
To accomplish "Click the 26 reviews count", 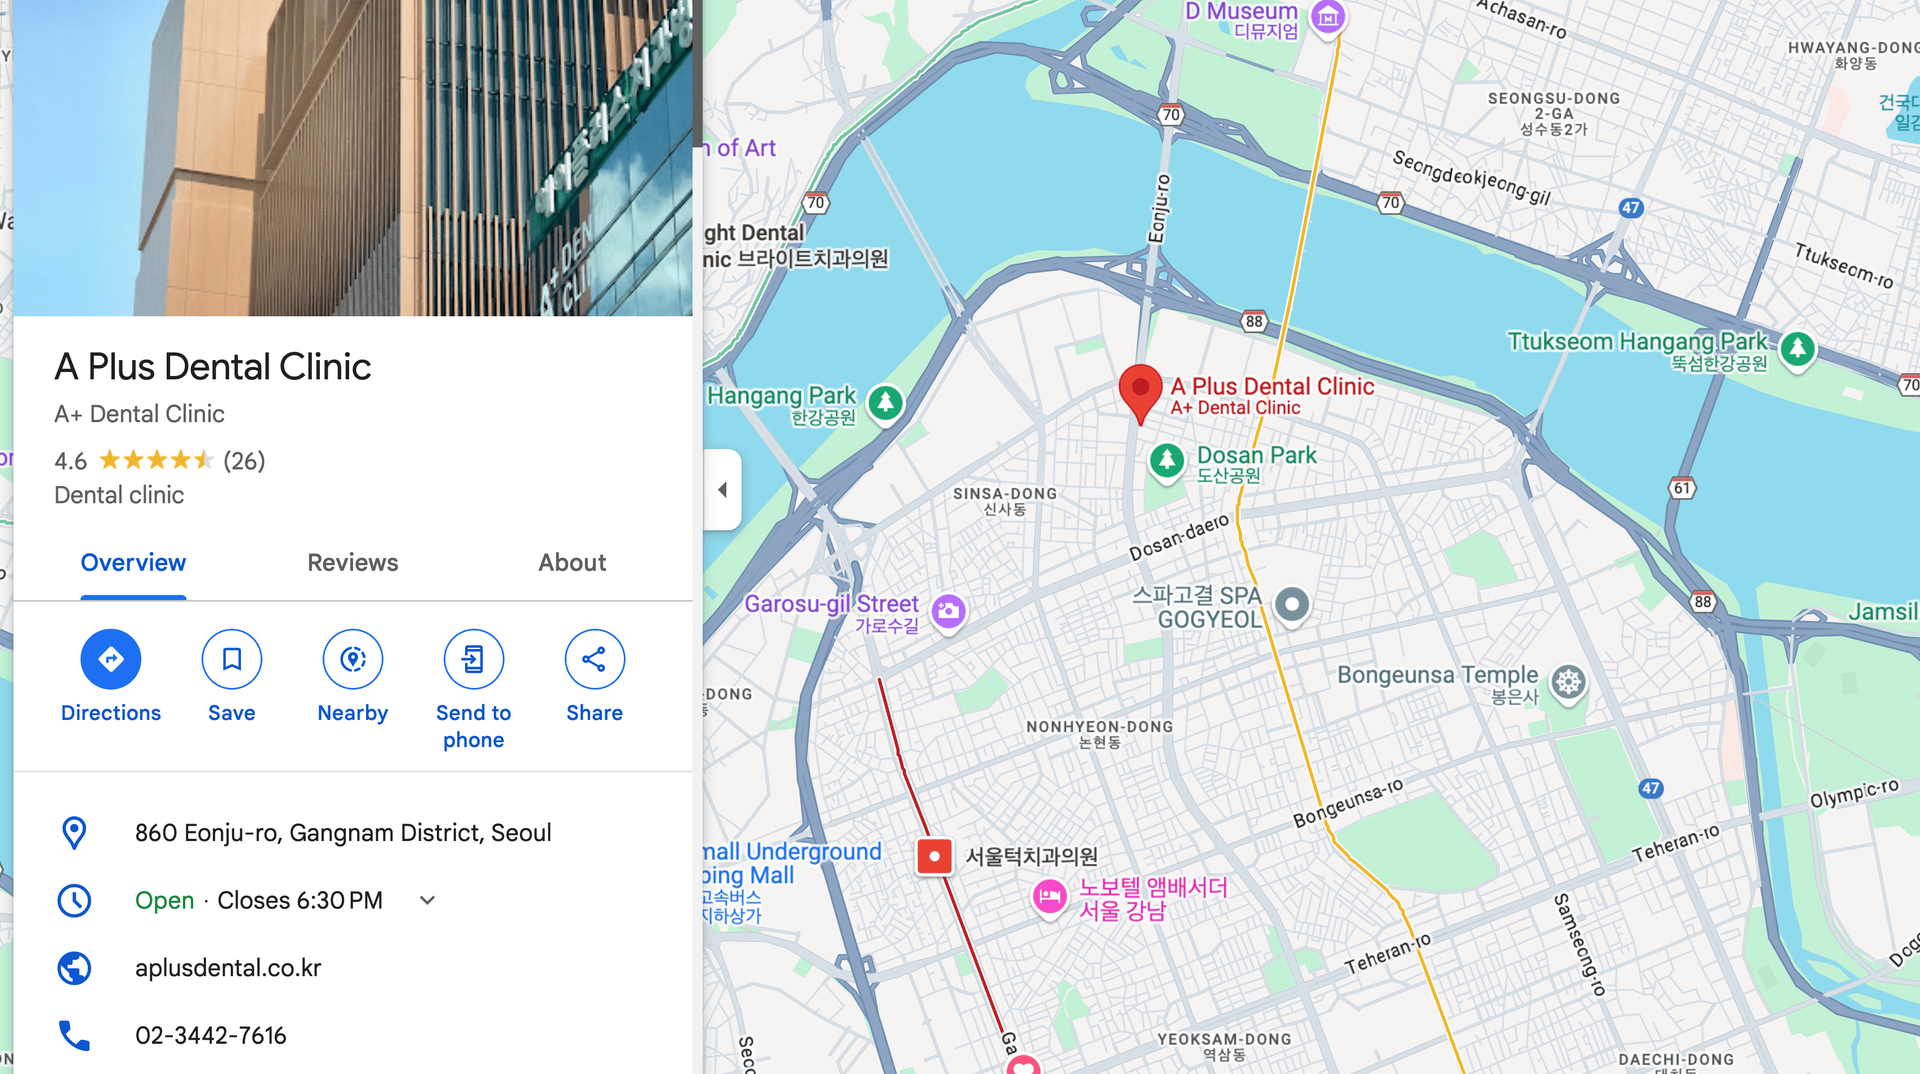I will pyautogui.click(x=244, y=461).
